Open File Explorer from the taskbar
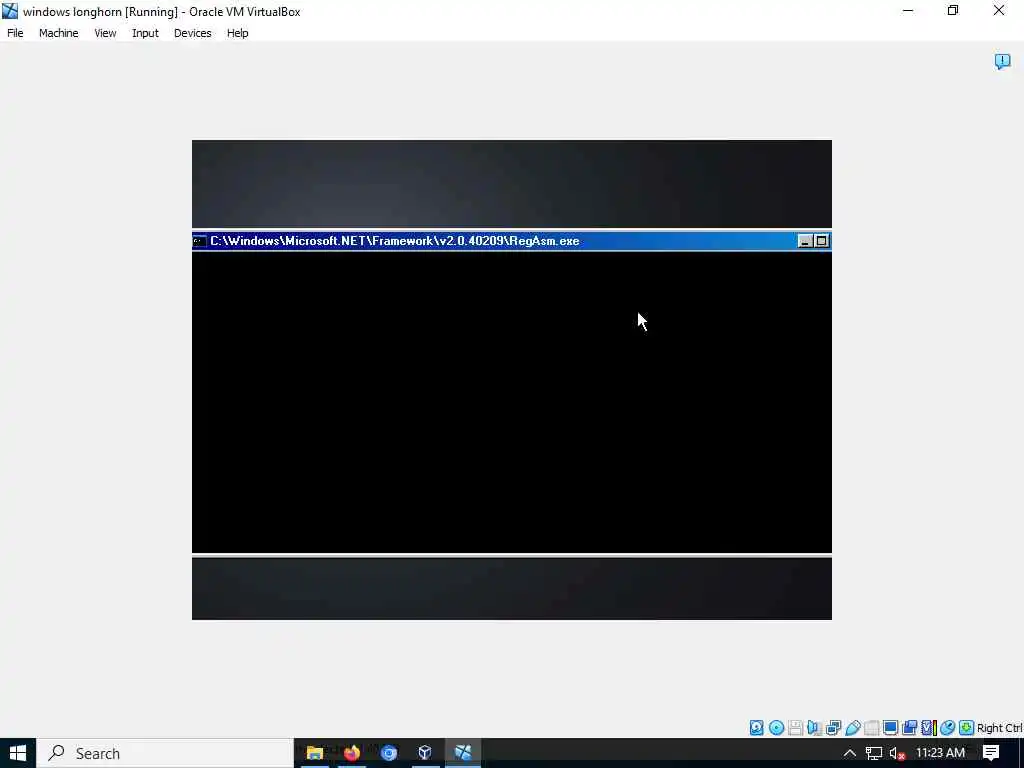Screen dimensions: 1024x768 click(x=315, y=753)
